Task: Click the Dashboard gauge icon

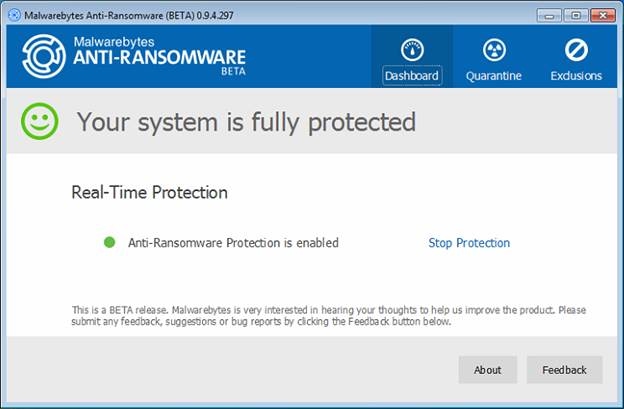Action: pyautogui.click(x=411, y=49)
